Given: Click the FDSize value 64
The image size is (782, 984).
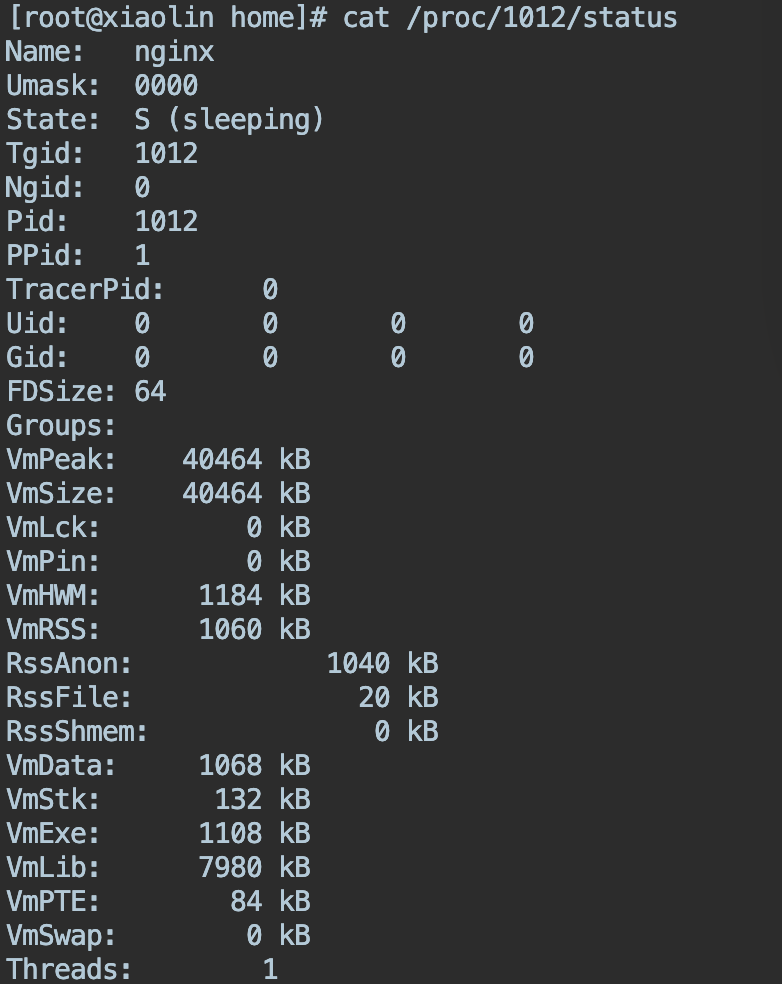Looking at the screenshot, I should tap(150, 391).
